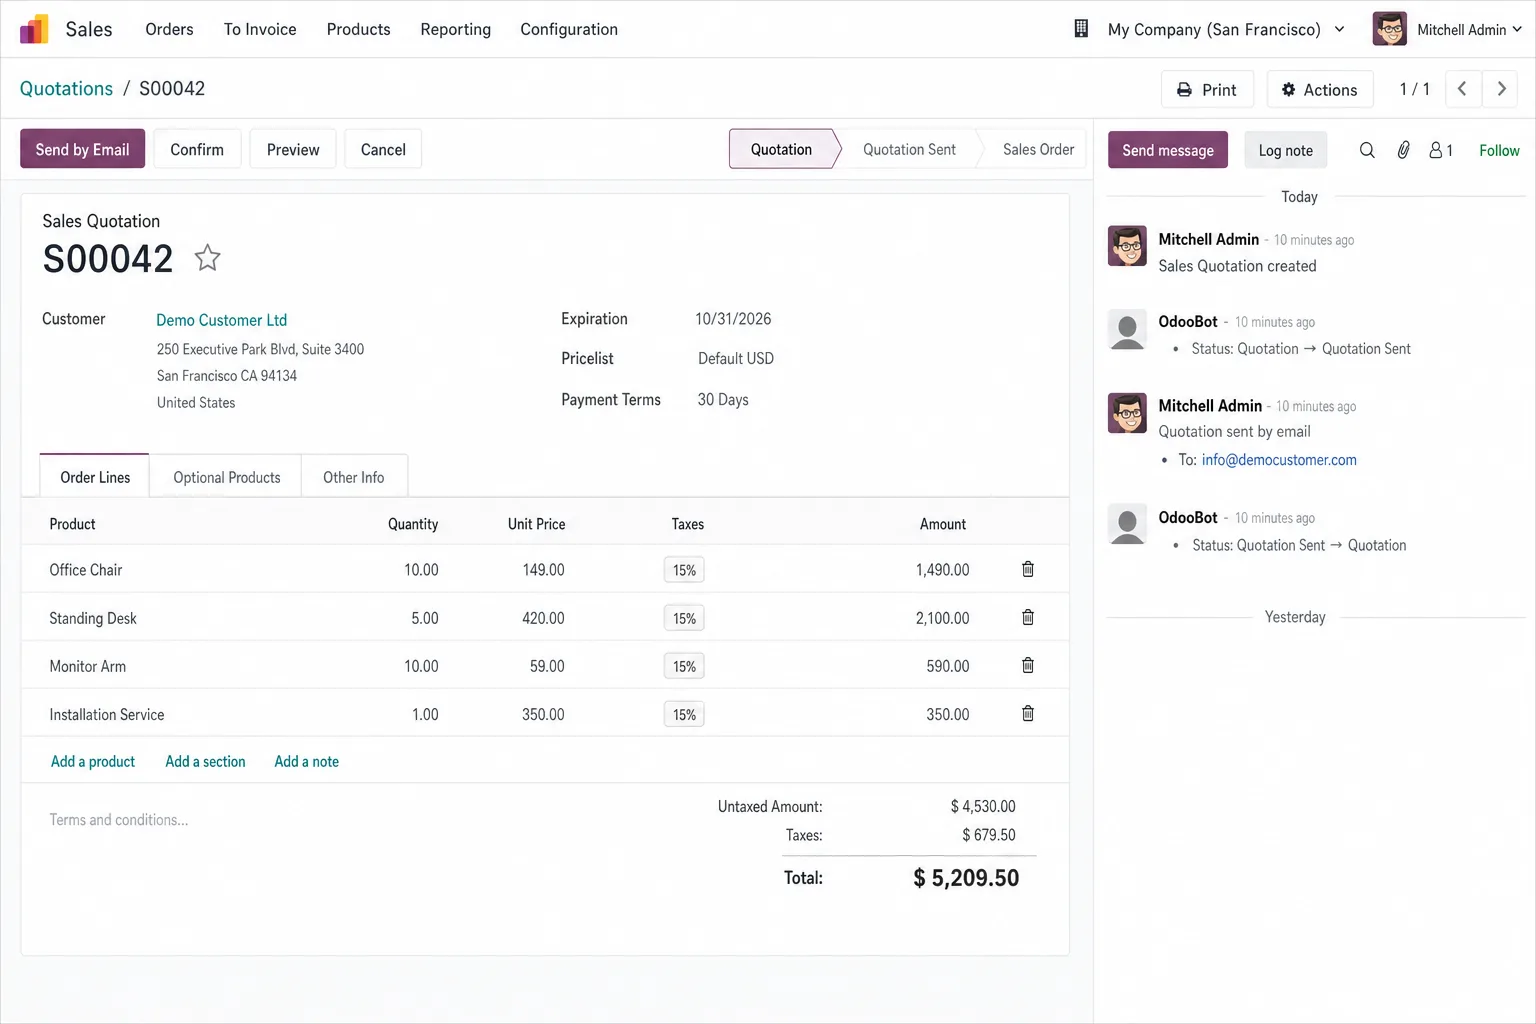Screen dimensions: 1536x1024
Task: Open the Products menu
Action: [358, 29]
